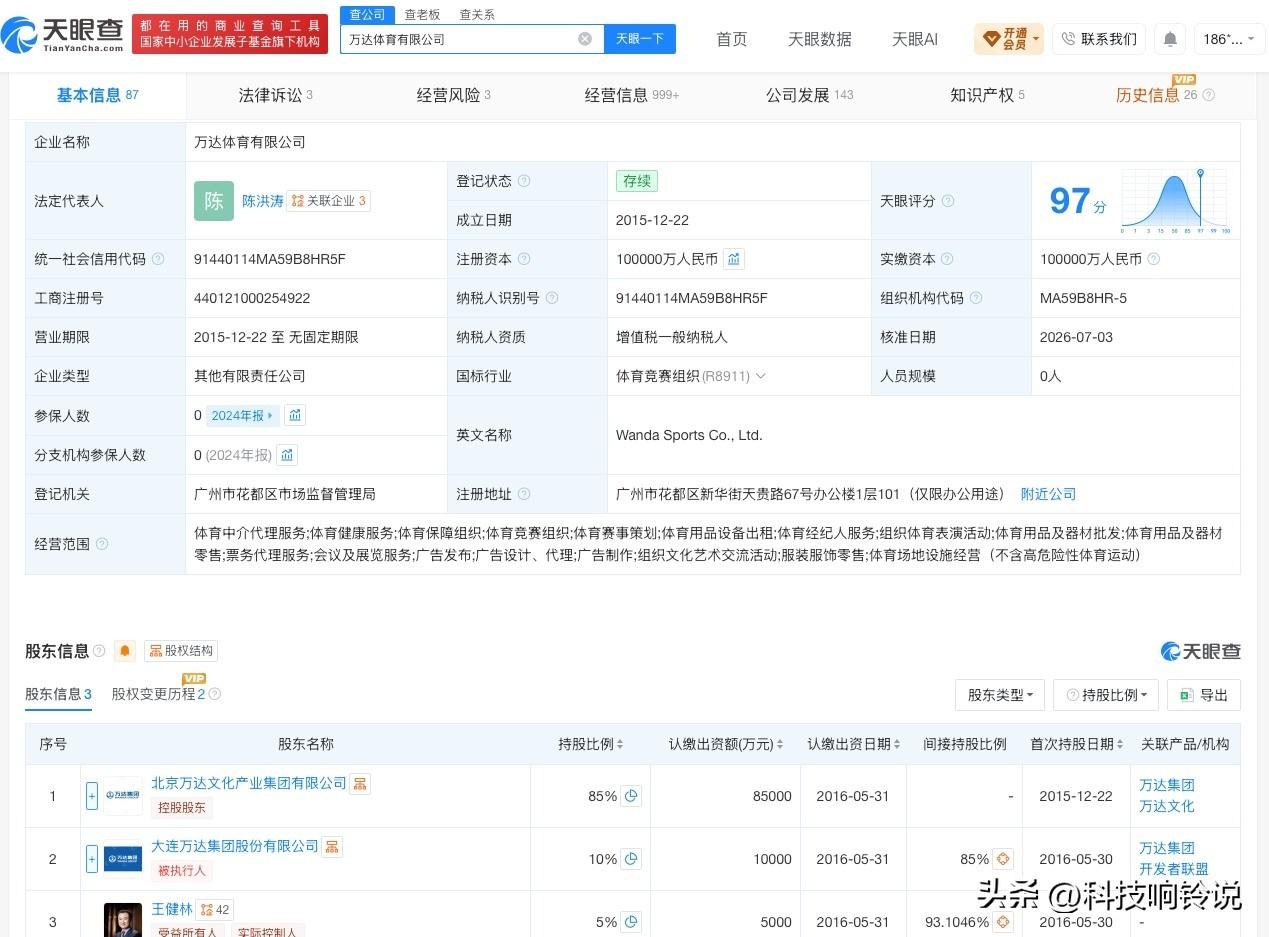Click help icon next to 股东信息 heading
The image size is (1269, 937).
coord(99,651)
